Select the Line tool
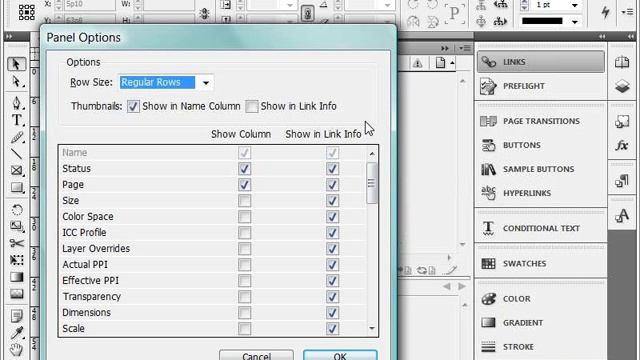 pos(16,154)
